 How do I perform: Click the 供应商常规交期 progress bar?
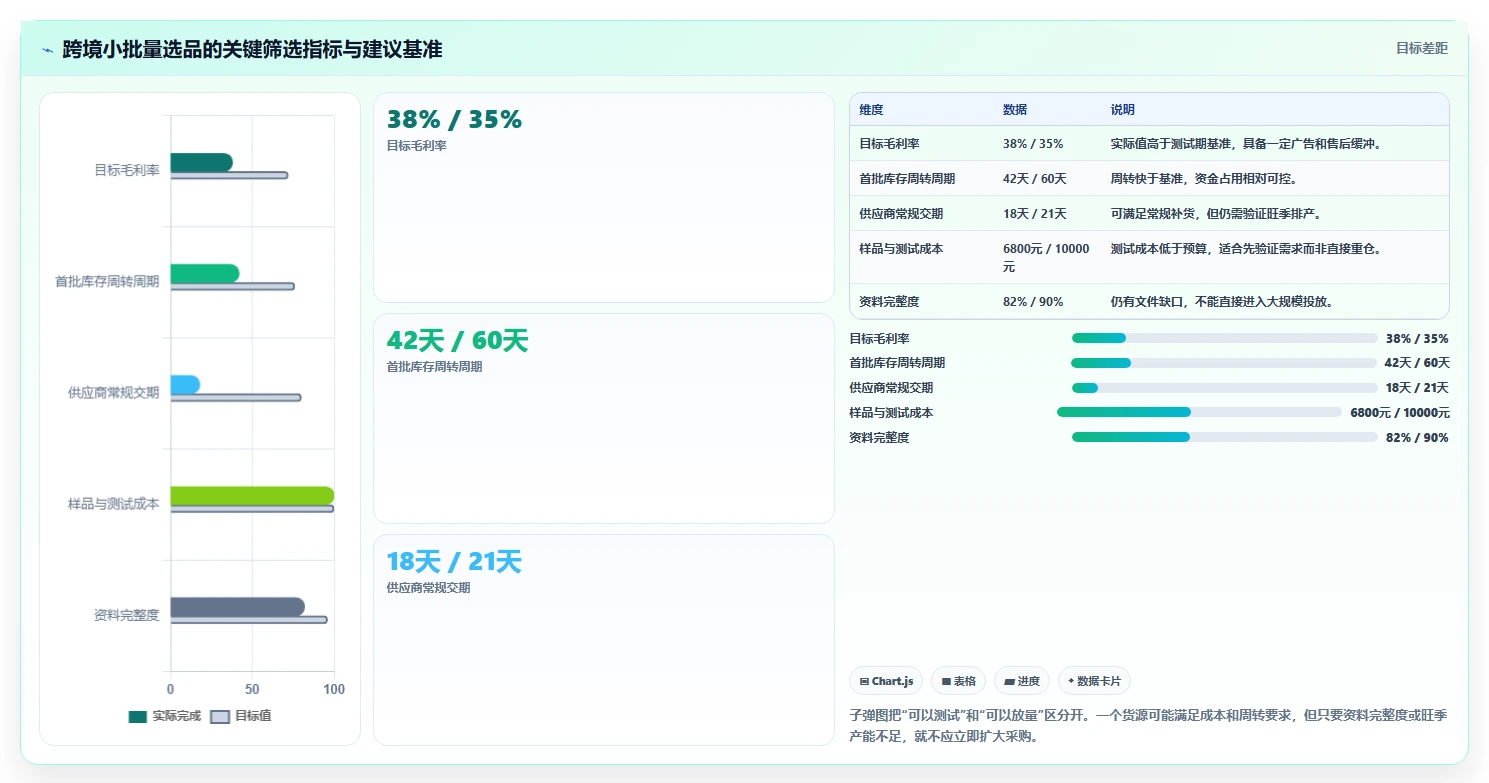click(1224, 388)
